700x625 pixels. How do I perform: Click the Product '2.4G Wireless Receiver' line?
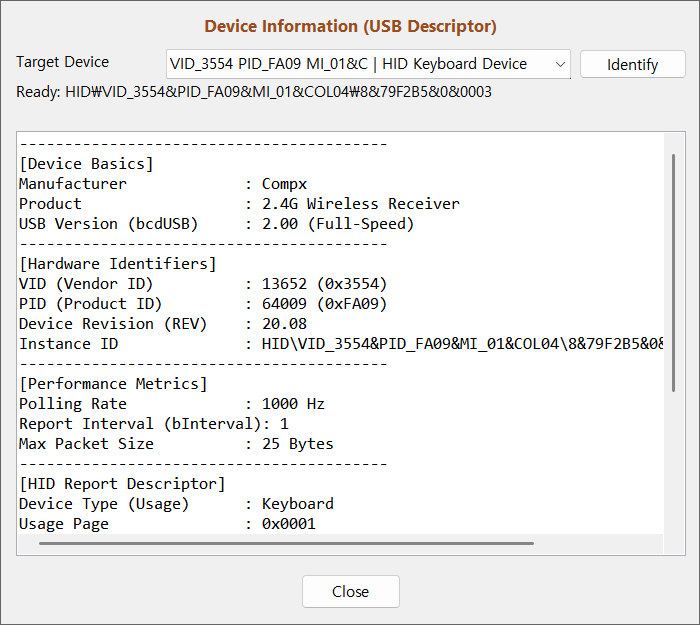point(239,204)
